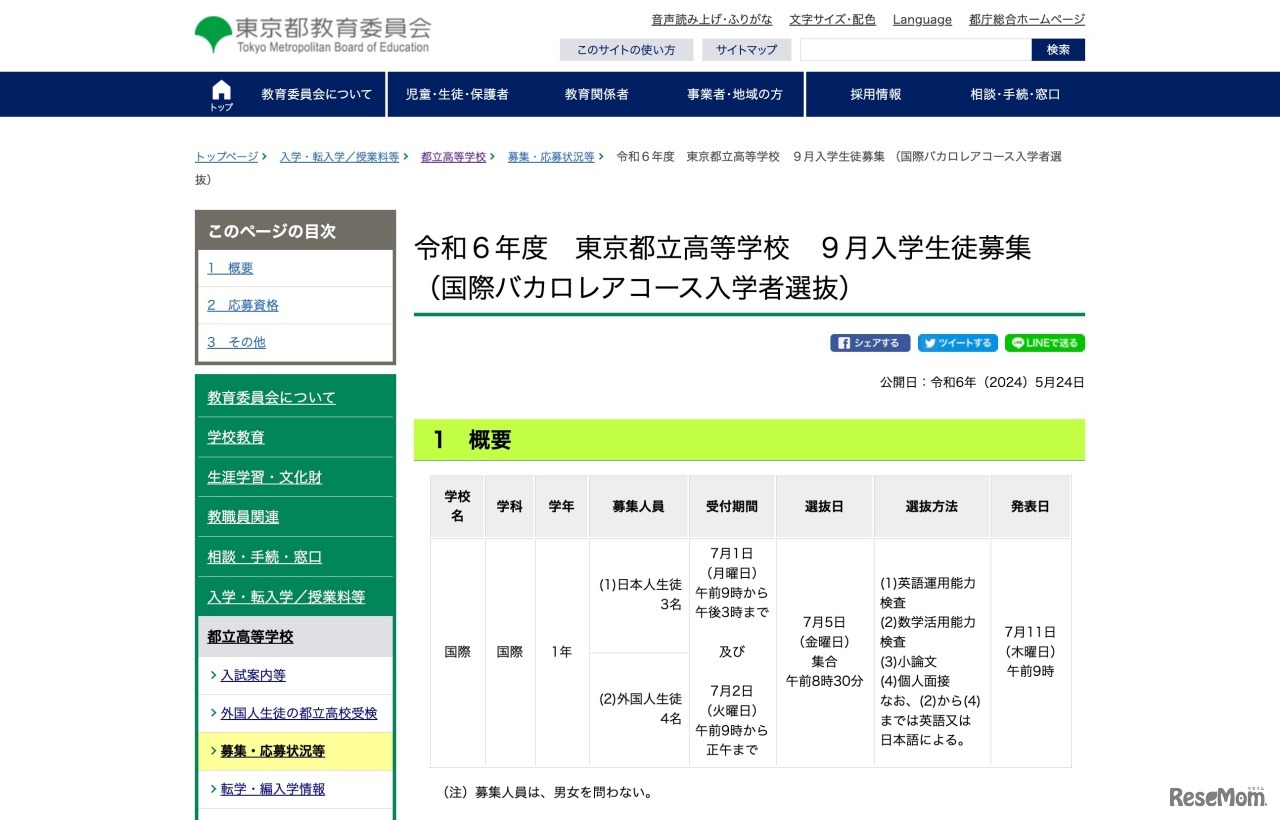
Task: Tweet this page using the Twitter button
Action: (x=957, y=343)
